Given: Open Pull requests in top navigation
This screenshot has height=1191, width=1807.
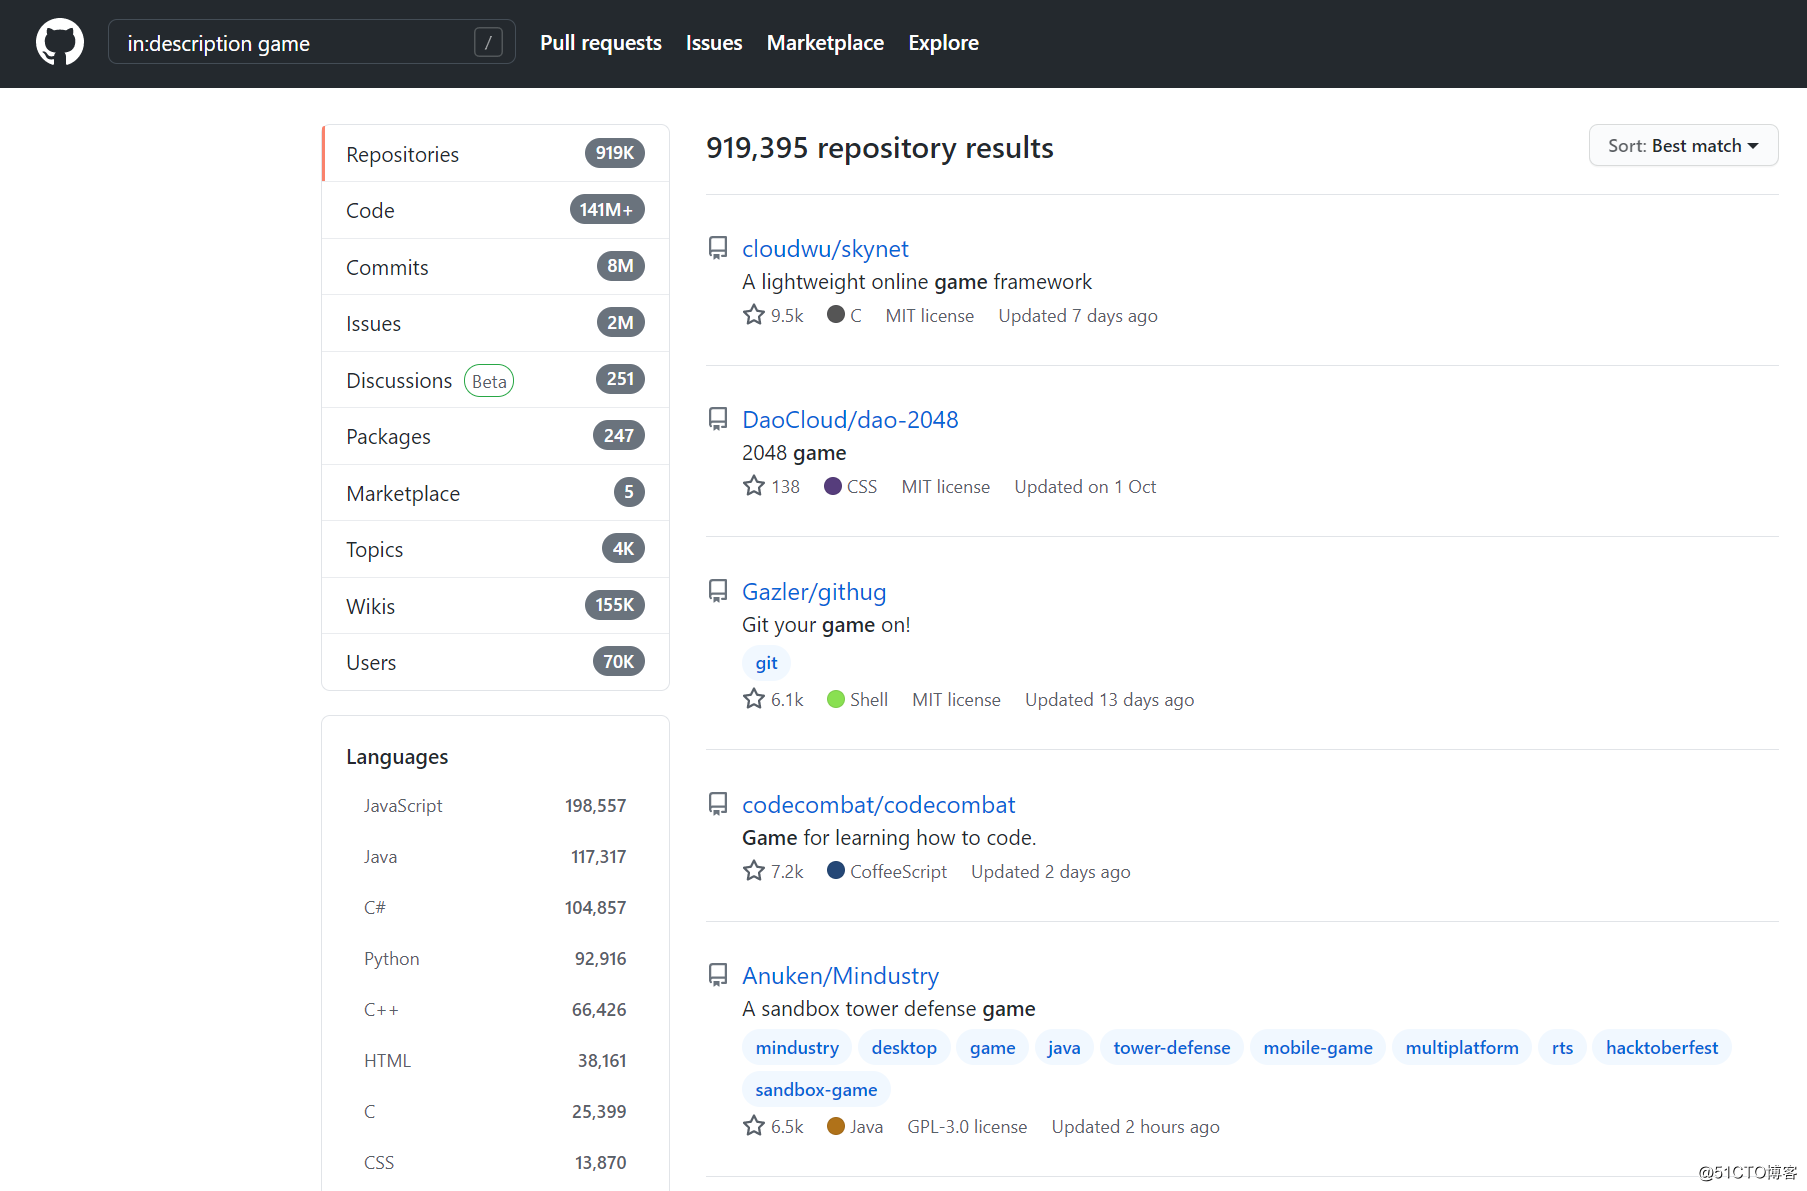Looking at the screenshot, I should 601,43.
